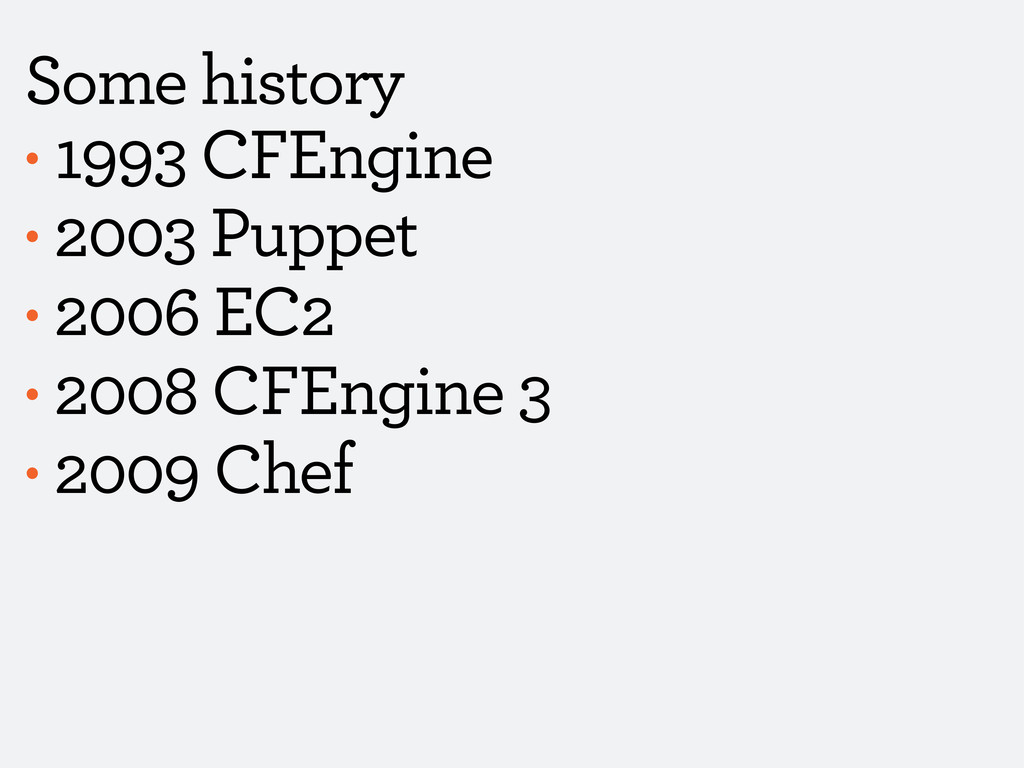Select the orange bullet before 2009 Chef
1024x768 pixels.
32,473
